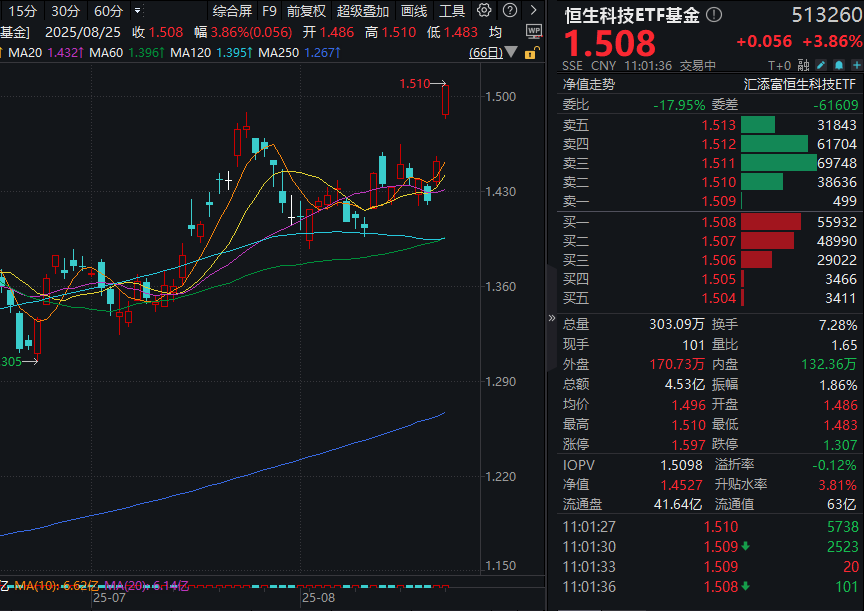Open help via the question mark icon

click(x=511, y=11)
